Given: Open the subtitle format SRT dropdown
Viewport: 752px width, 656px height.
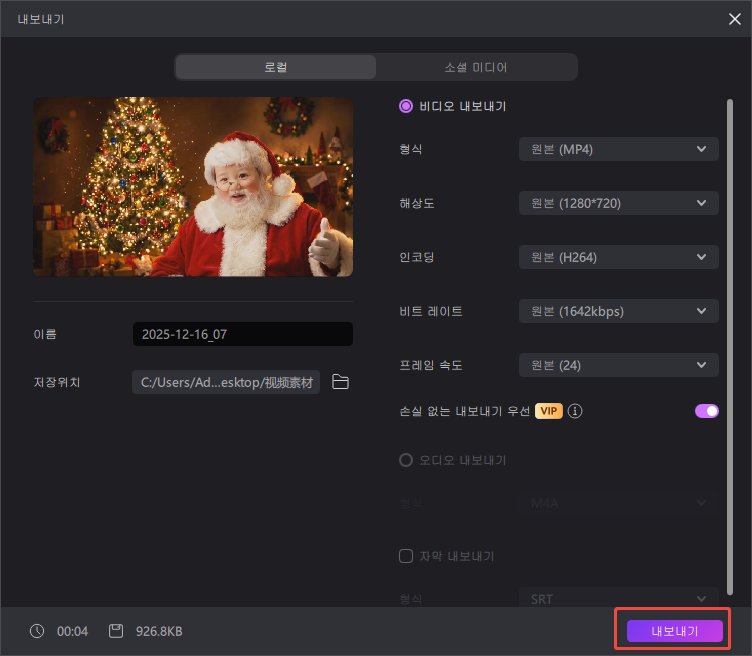Looking at the screenshot, I should (x=618, y=599).
